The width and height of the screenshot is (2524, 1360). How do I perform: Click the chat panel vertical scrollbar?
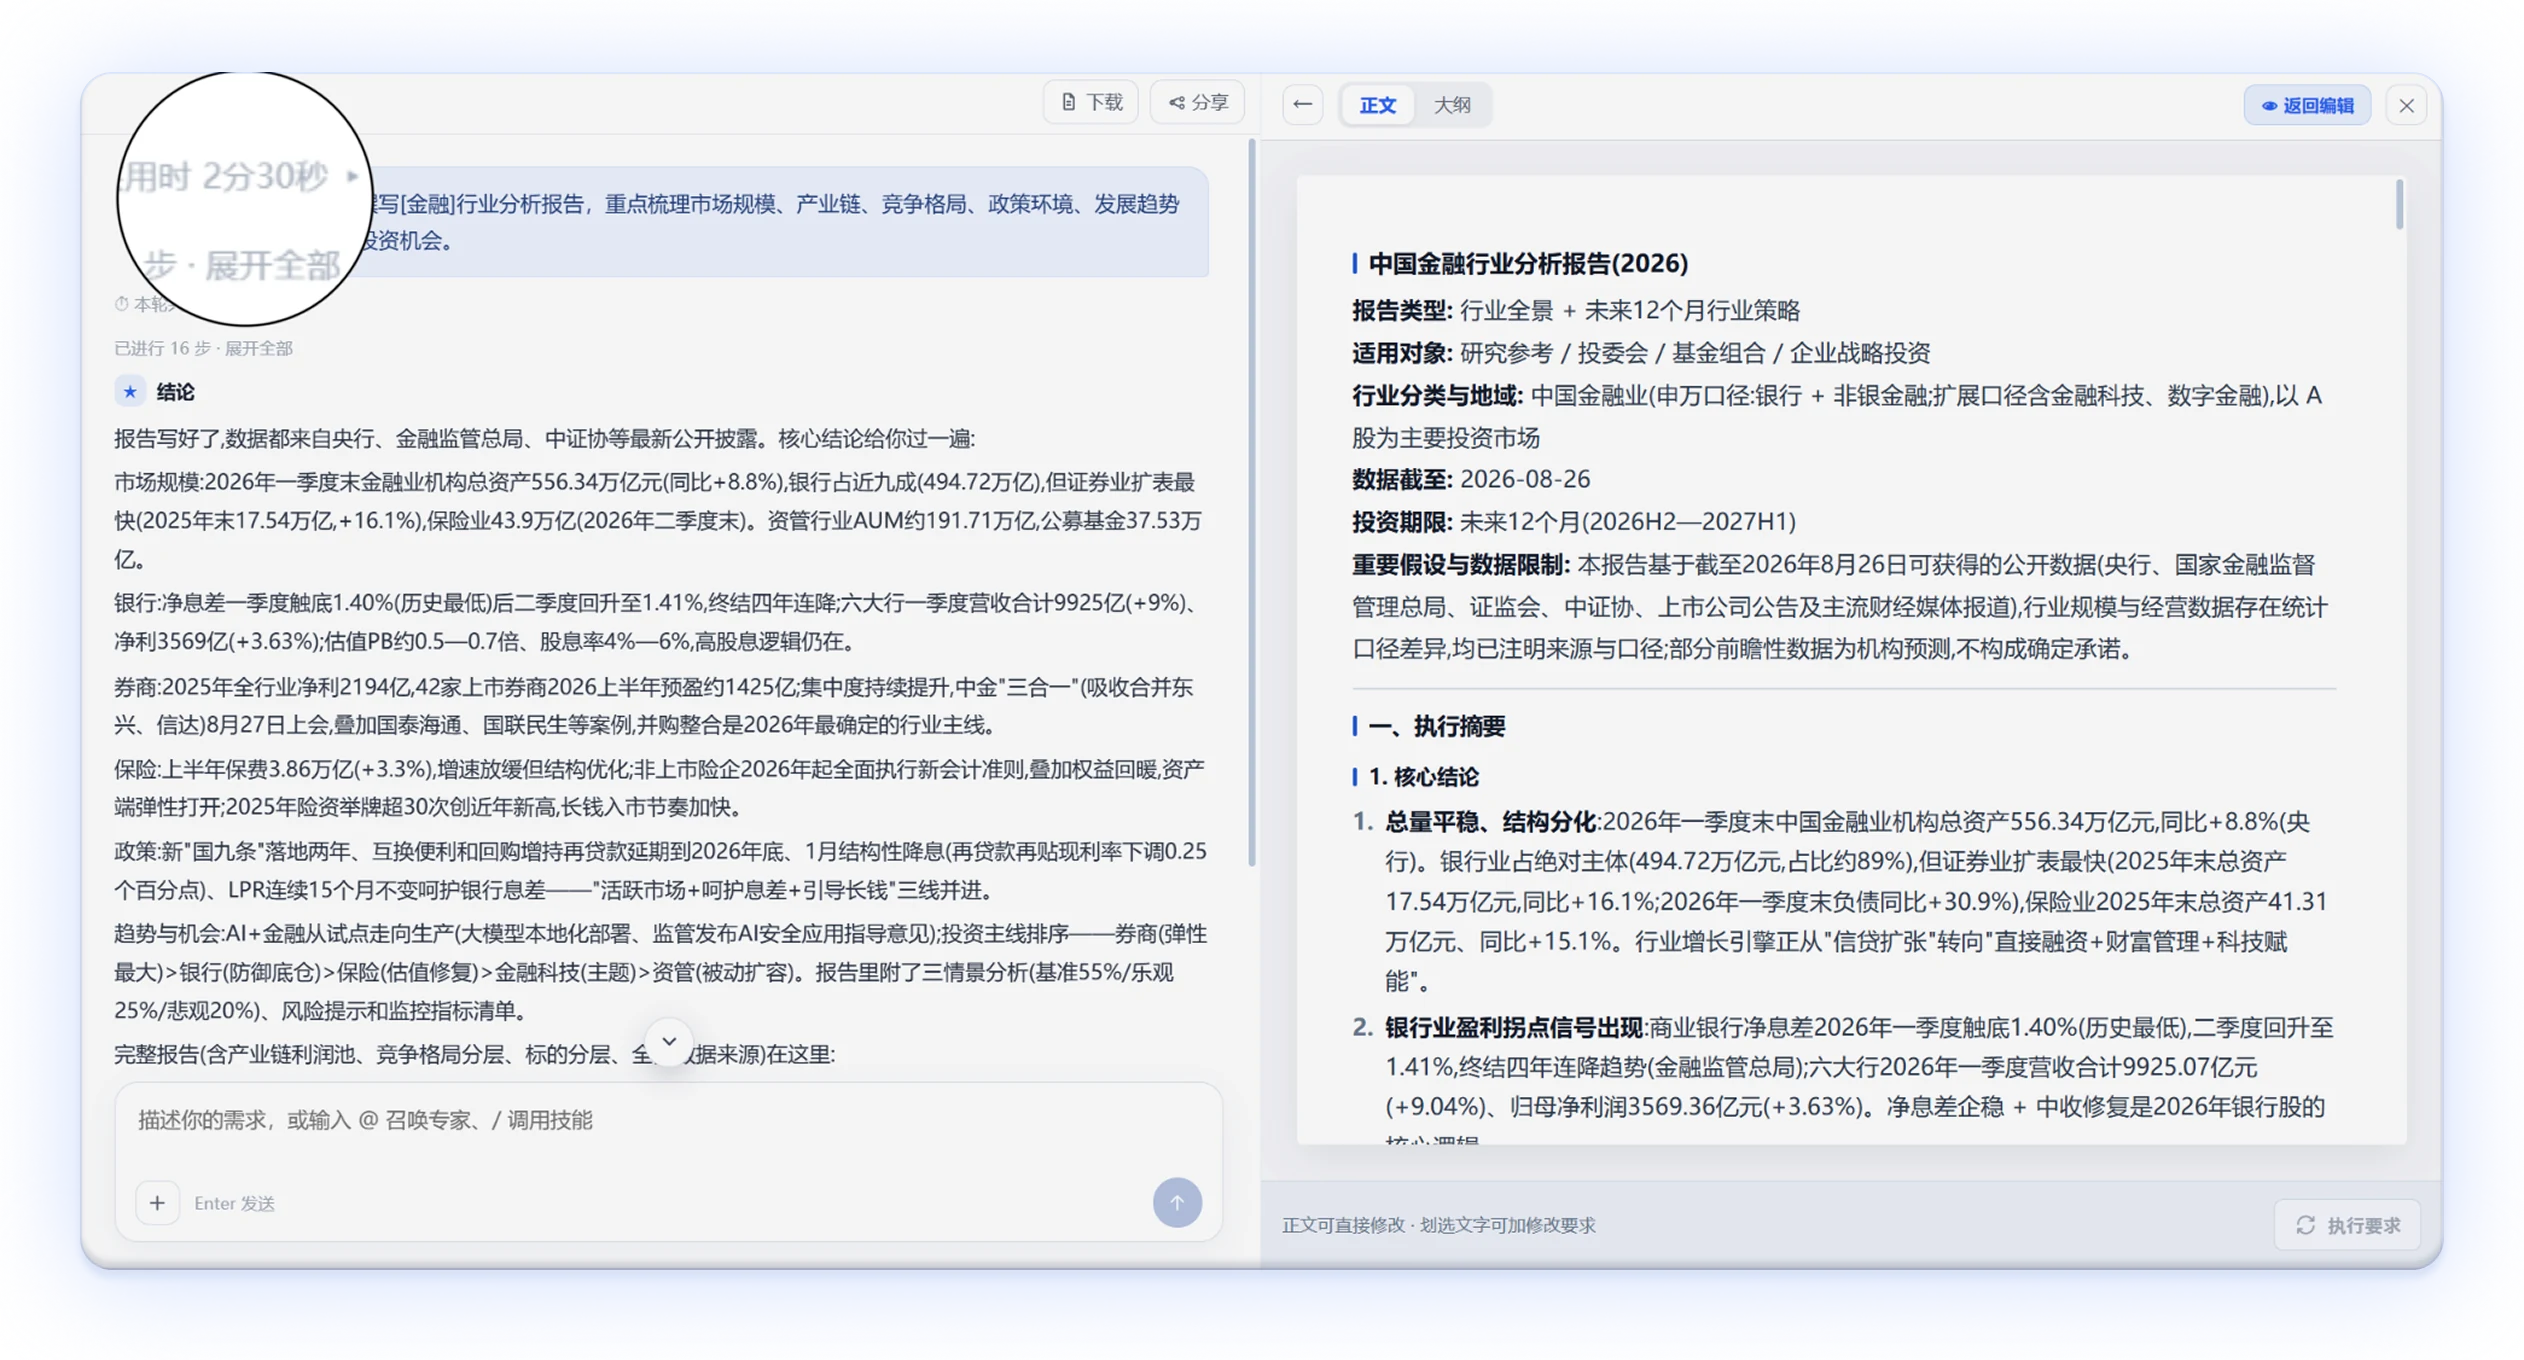point(1251,503)
